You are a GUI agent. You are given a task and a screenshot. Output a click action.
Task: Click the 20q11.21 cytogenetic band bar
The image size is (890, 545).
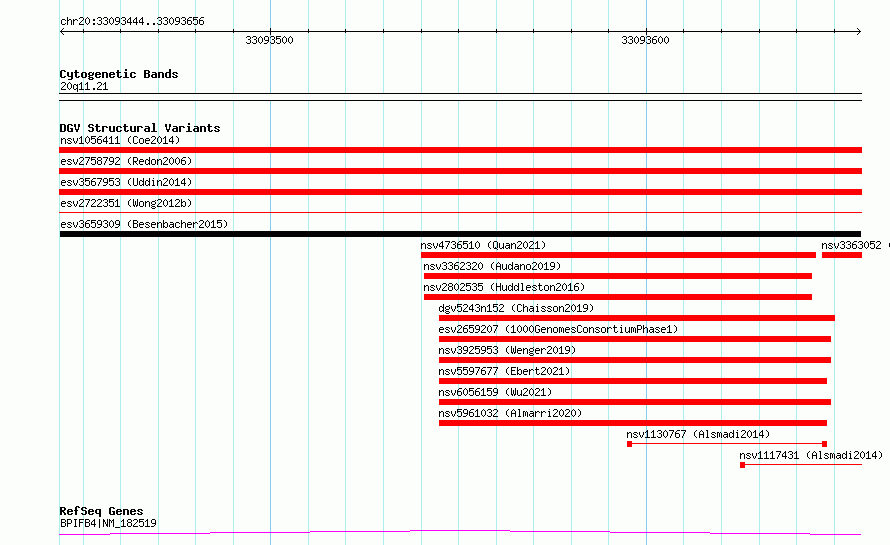[460, 97]
